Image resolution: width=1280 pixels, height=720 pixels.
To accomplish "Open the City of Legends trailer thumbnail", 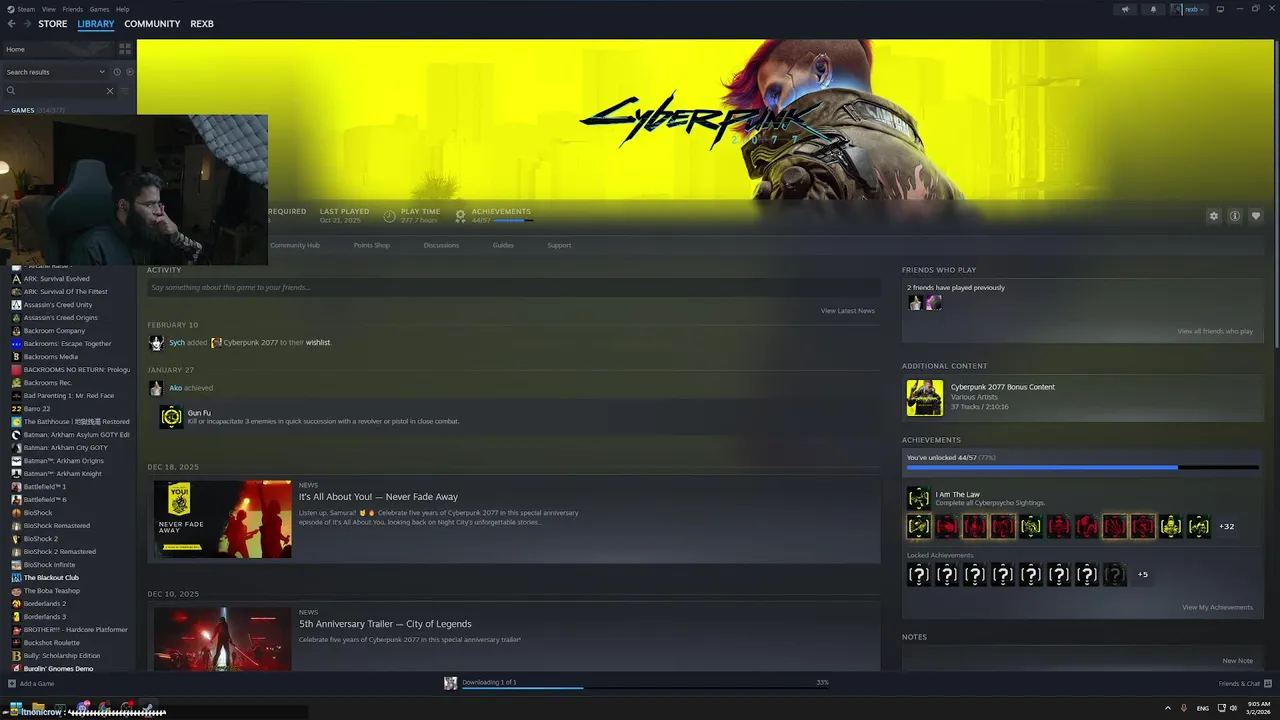I will click(x=223, y=639).
